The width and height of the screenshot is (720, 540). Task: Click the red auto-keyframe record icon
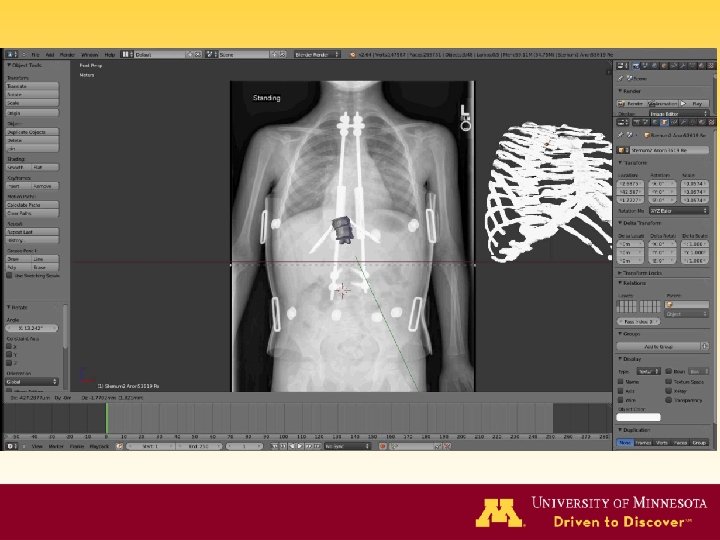click(383, 446)
